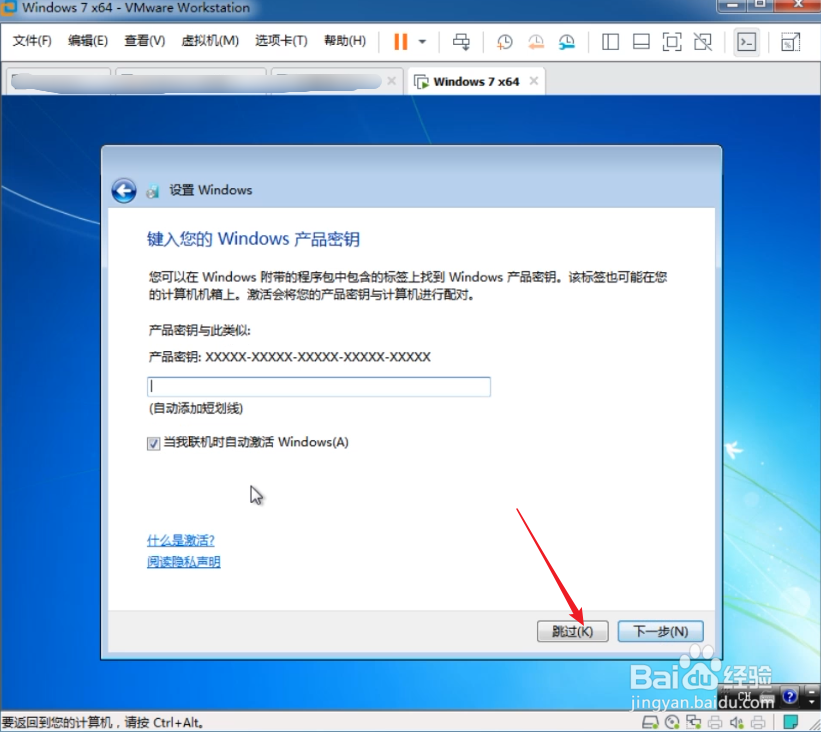Click the 跳过(K) skip button
821x732 pixels.
[x=572, y=631]
